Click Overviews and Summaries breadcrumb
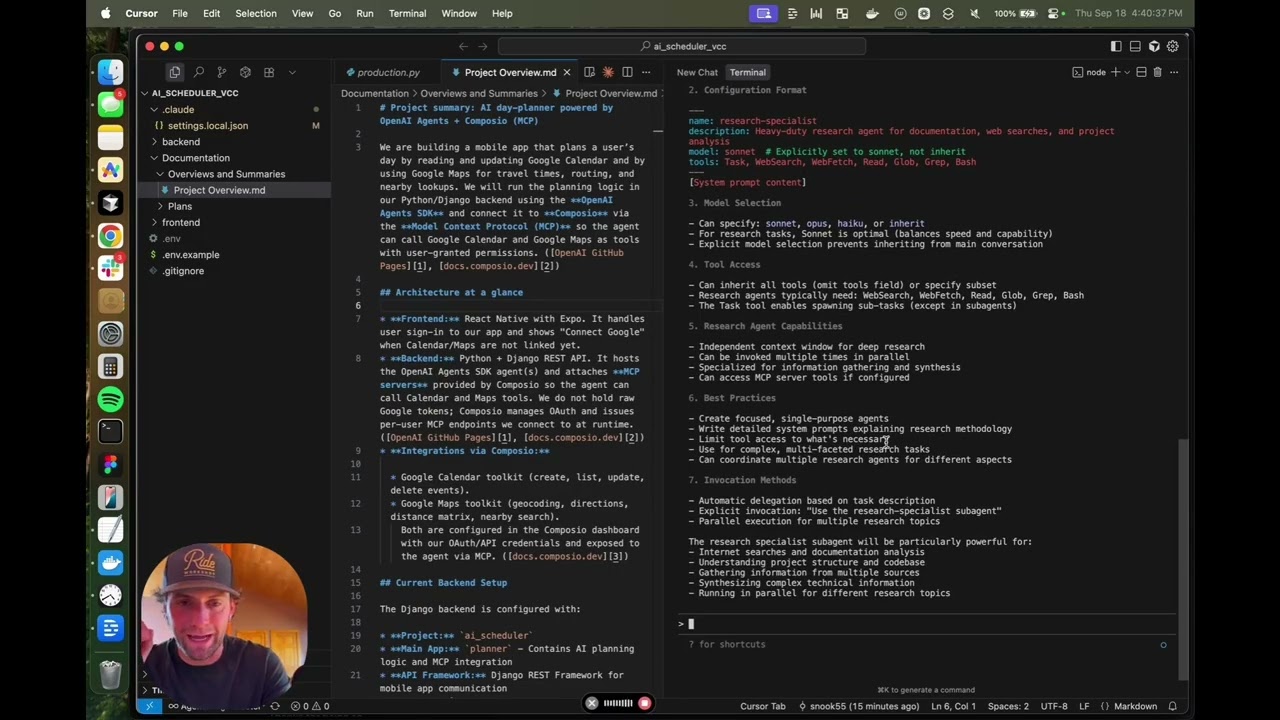 click(479, 93)
